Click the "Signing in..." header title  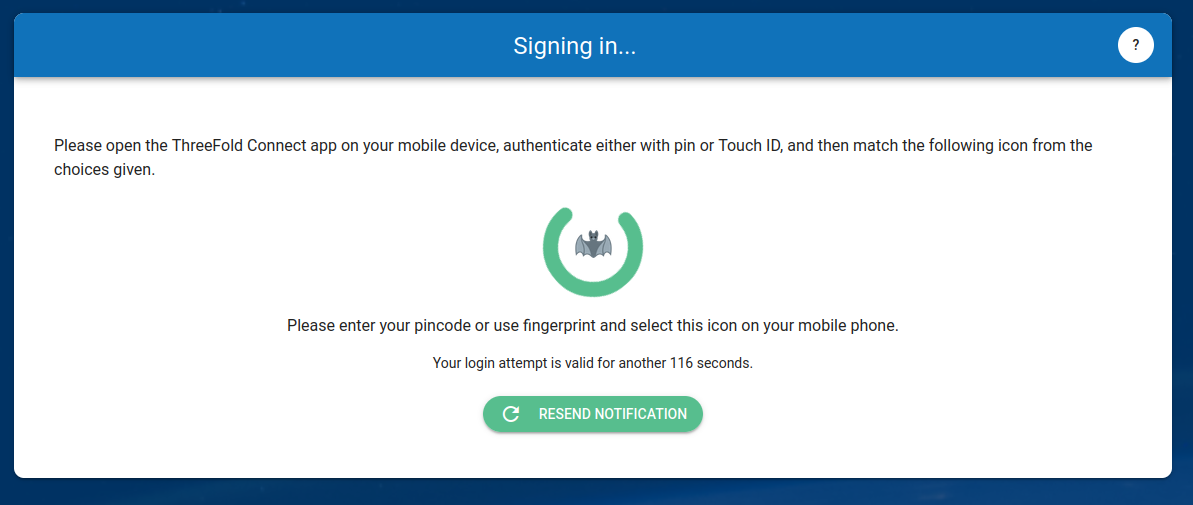(574, 46)
